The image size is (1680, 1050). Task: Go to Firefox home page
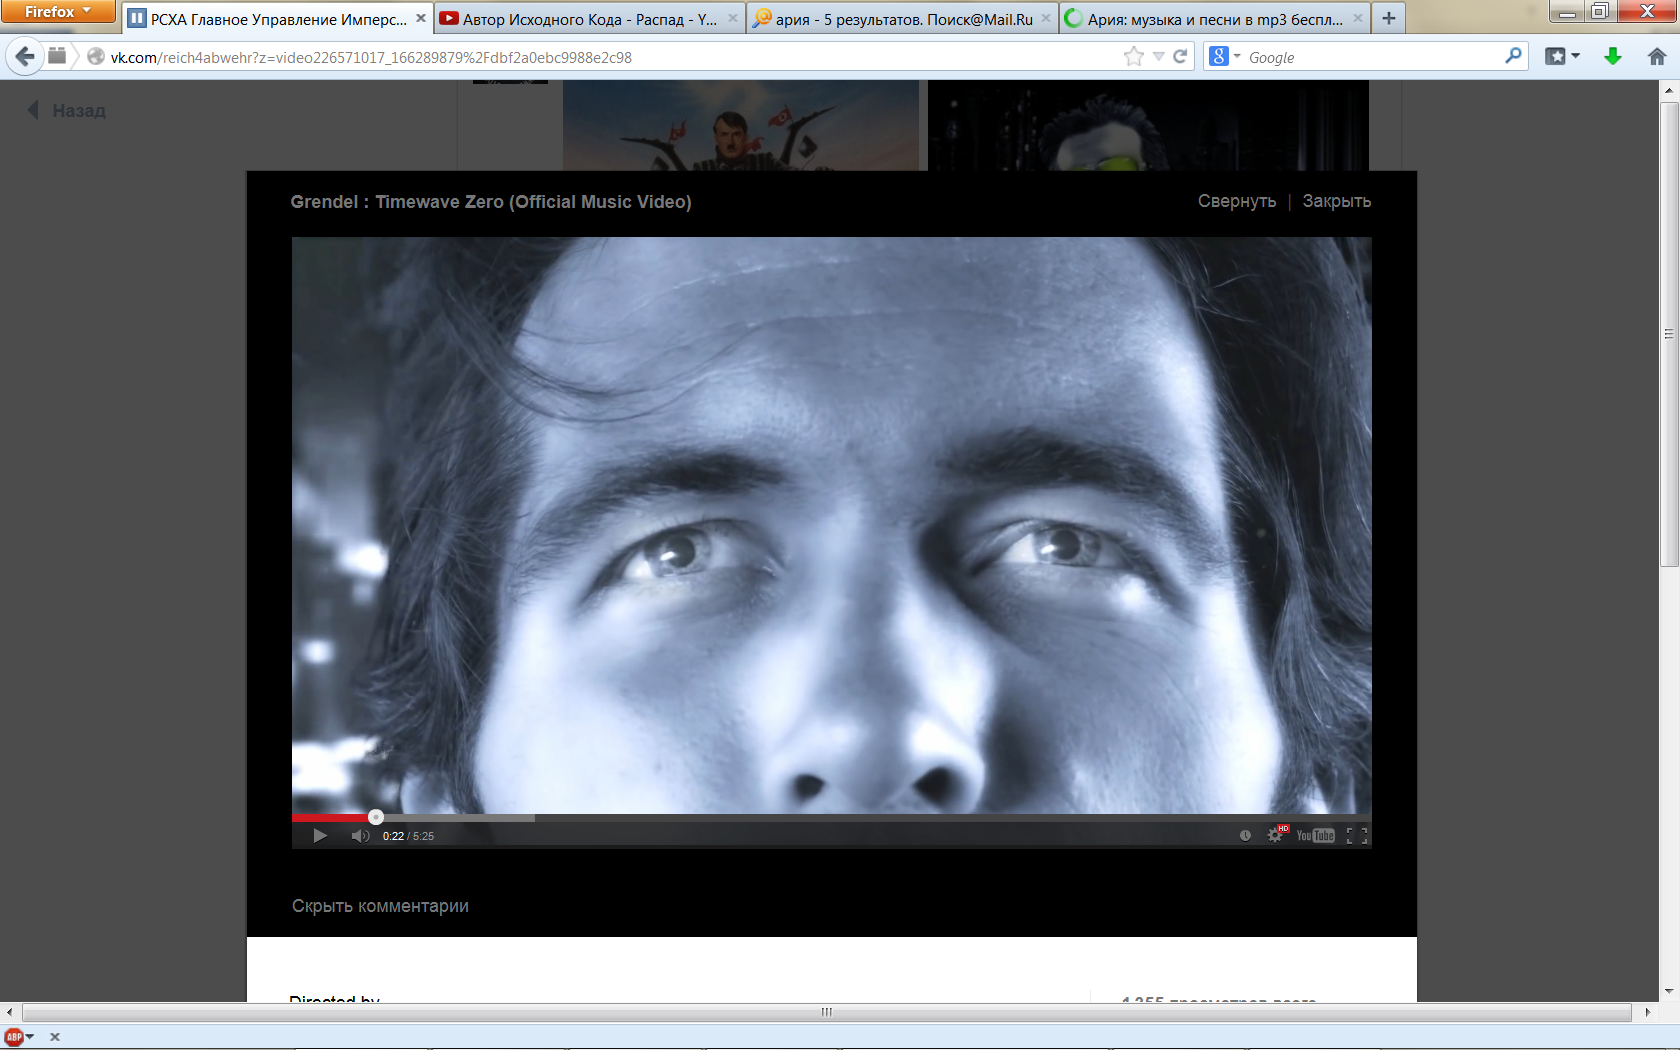pyautogui.click(x=1657, y=57)
